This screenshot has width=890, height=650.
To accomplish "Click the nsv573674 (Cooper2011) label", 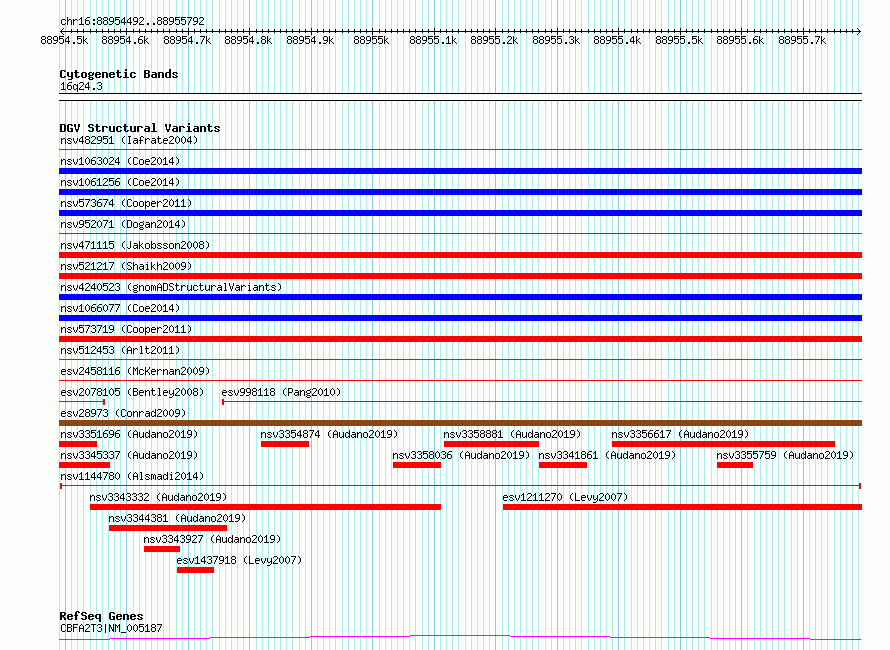I will tap(126, 203).
